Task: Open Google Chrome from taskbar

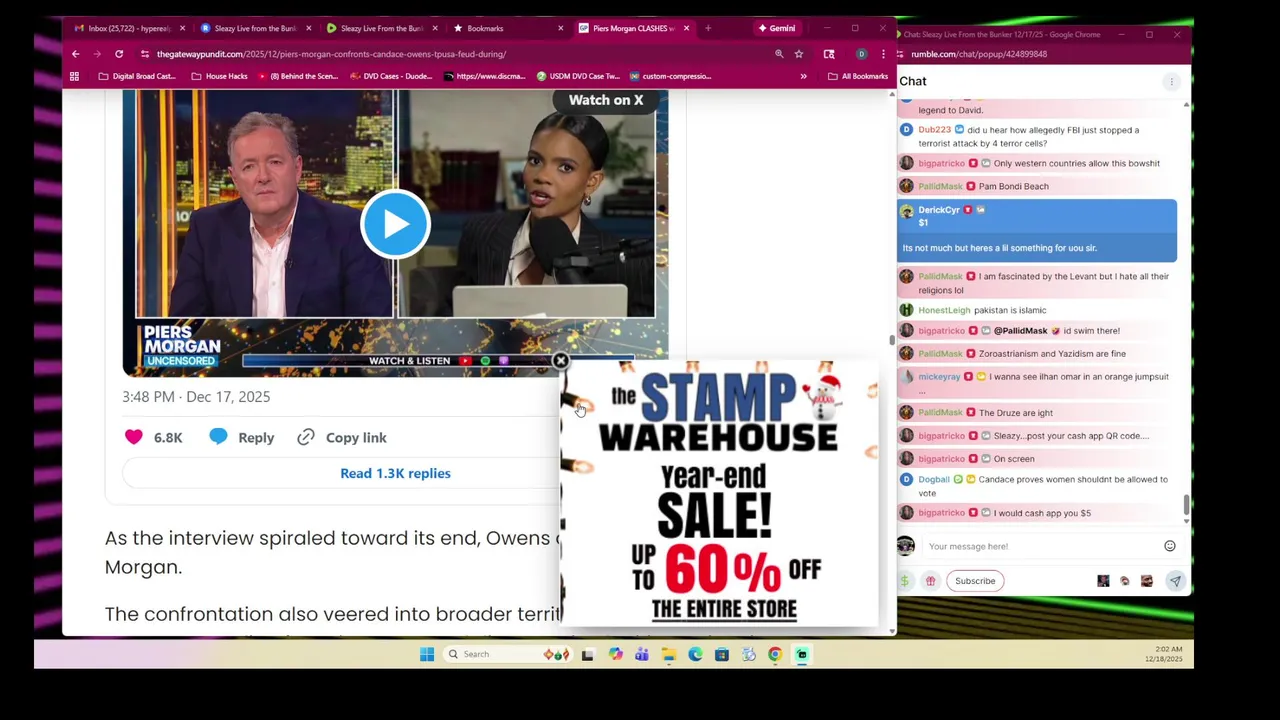Action: [775, 654]
